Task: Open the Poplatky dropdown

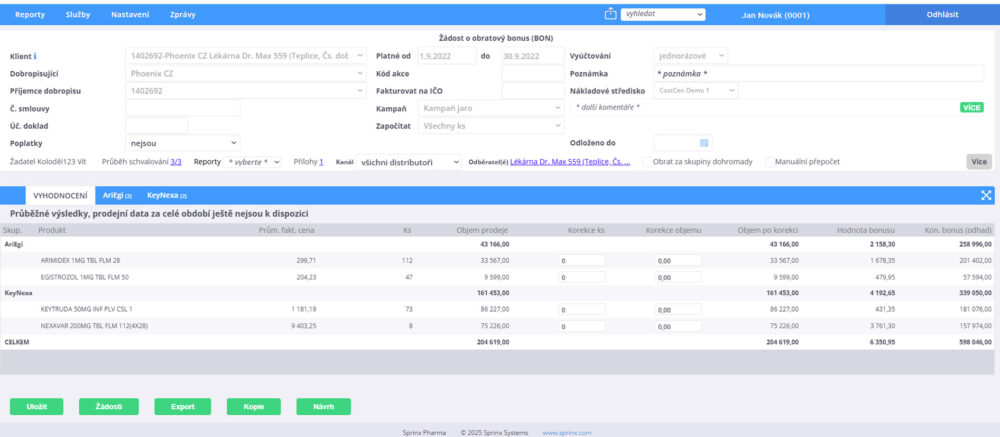Action: [x=182, y=143]
